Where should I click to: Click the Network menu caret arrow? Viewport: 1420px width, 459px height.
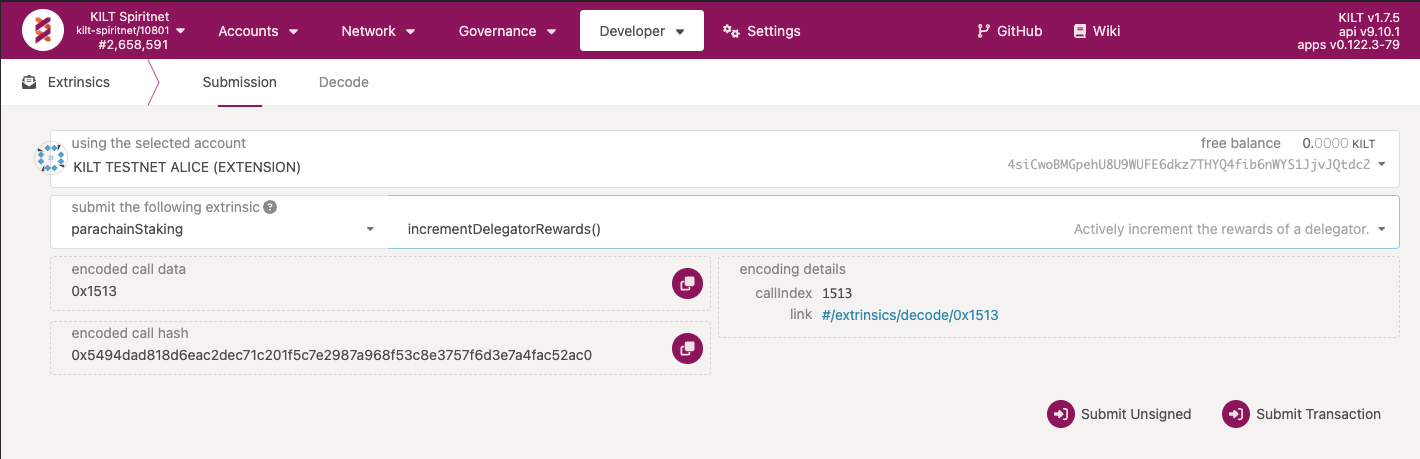pos(411,32)
